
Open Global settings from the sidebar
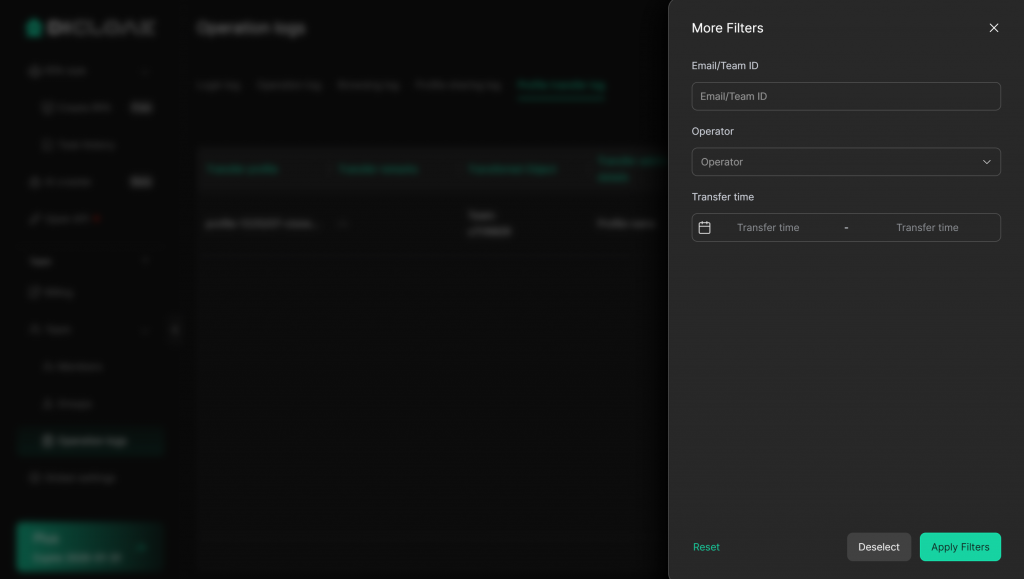[78, 478]
